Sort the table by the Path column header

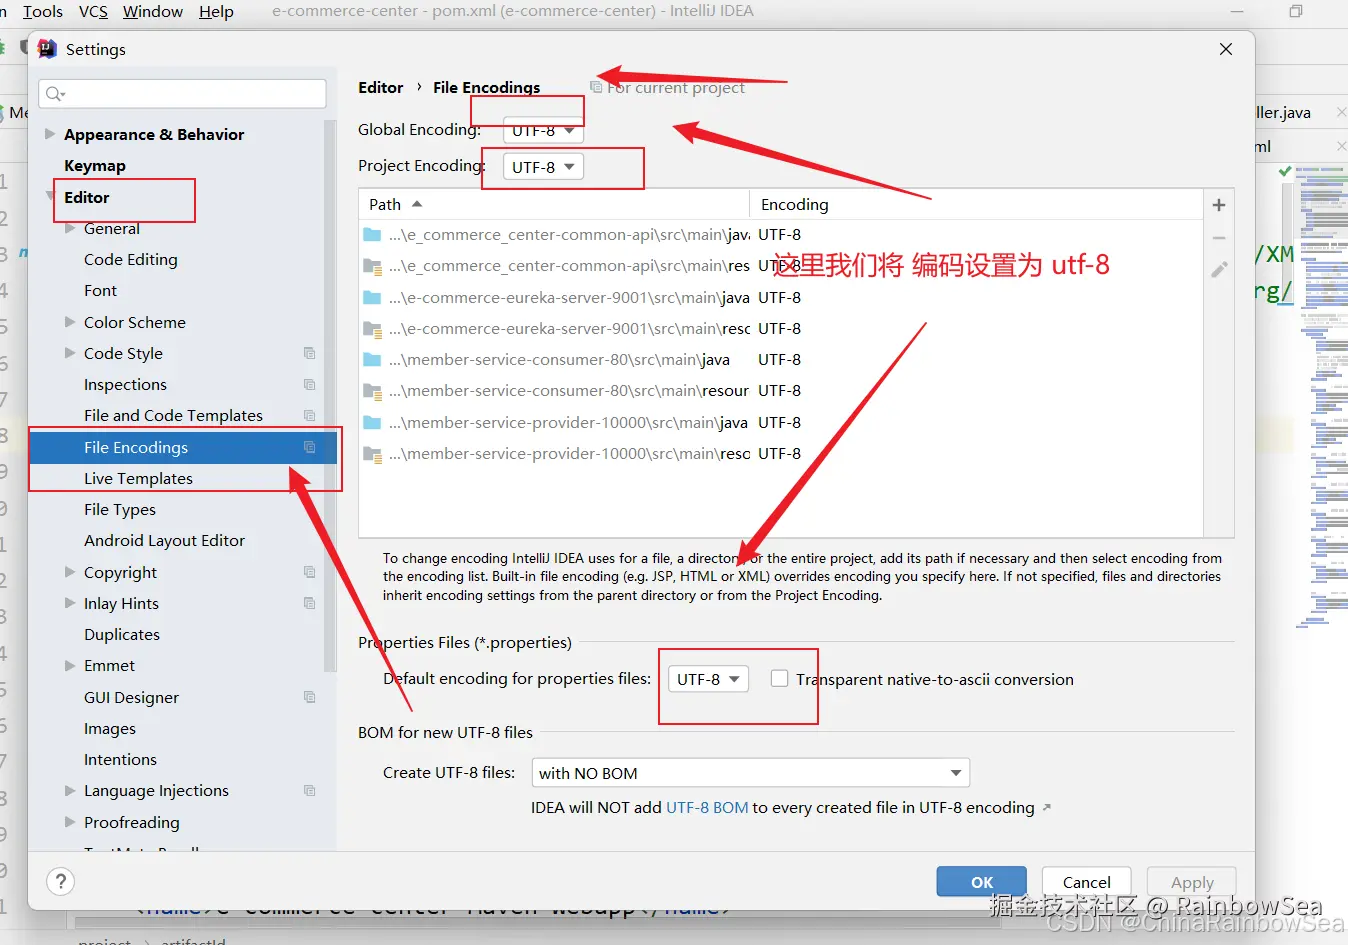(x=554, y=204)
